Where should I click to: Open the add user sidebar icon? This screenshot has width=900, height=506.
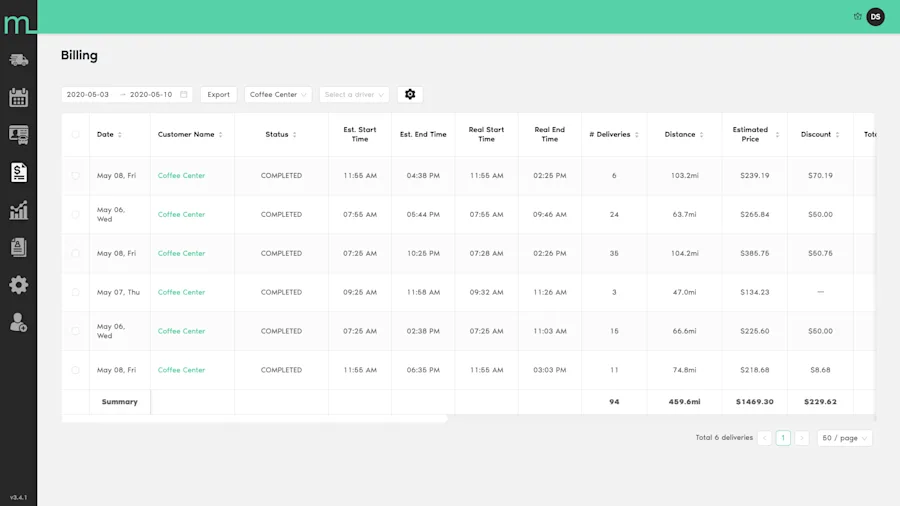(x=18, y=322)
